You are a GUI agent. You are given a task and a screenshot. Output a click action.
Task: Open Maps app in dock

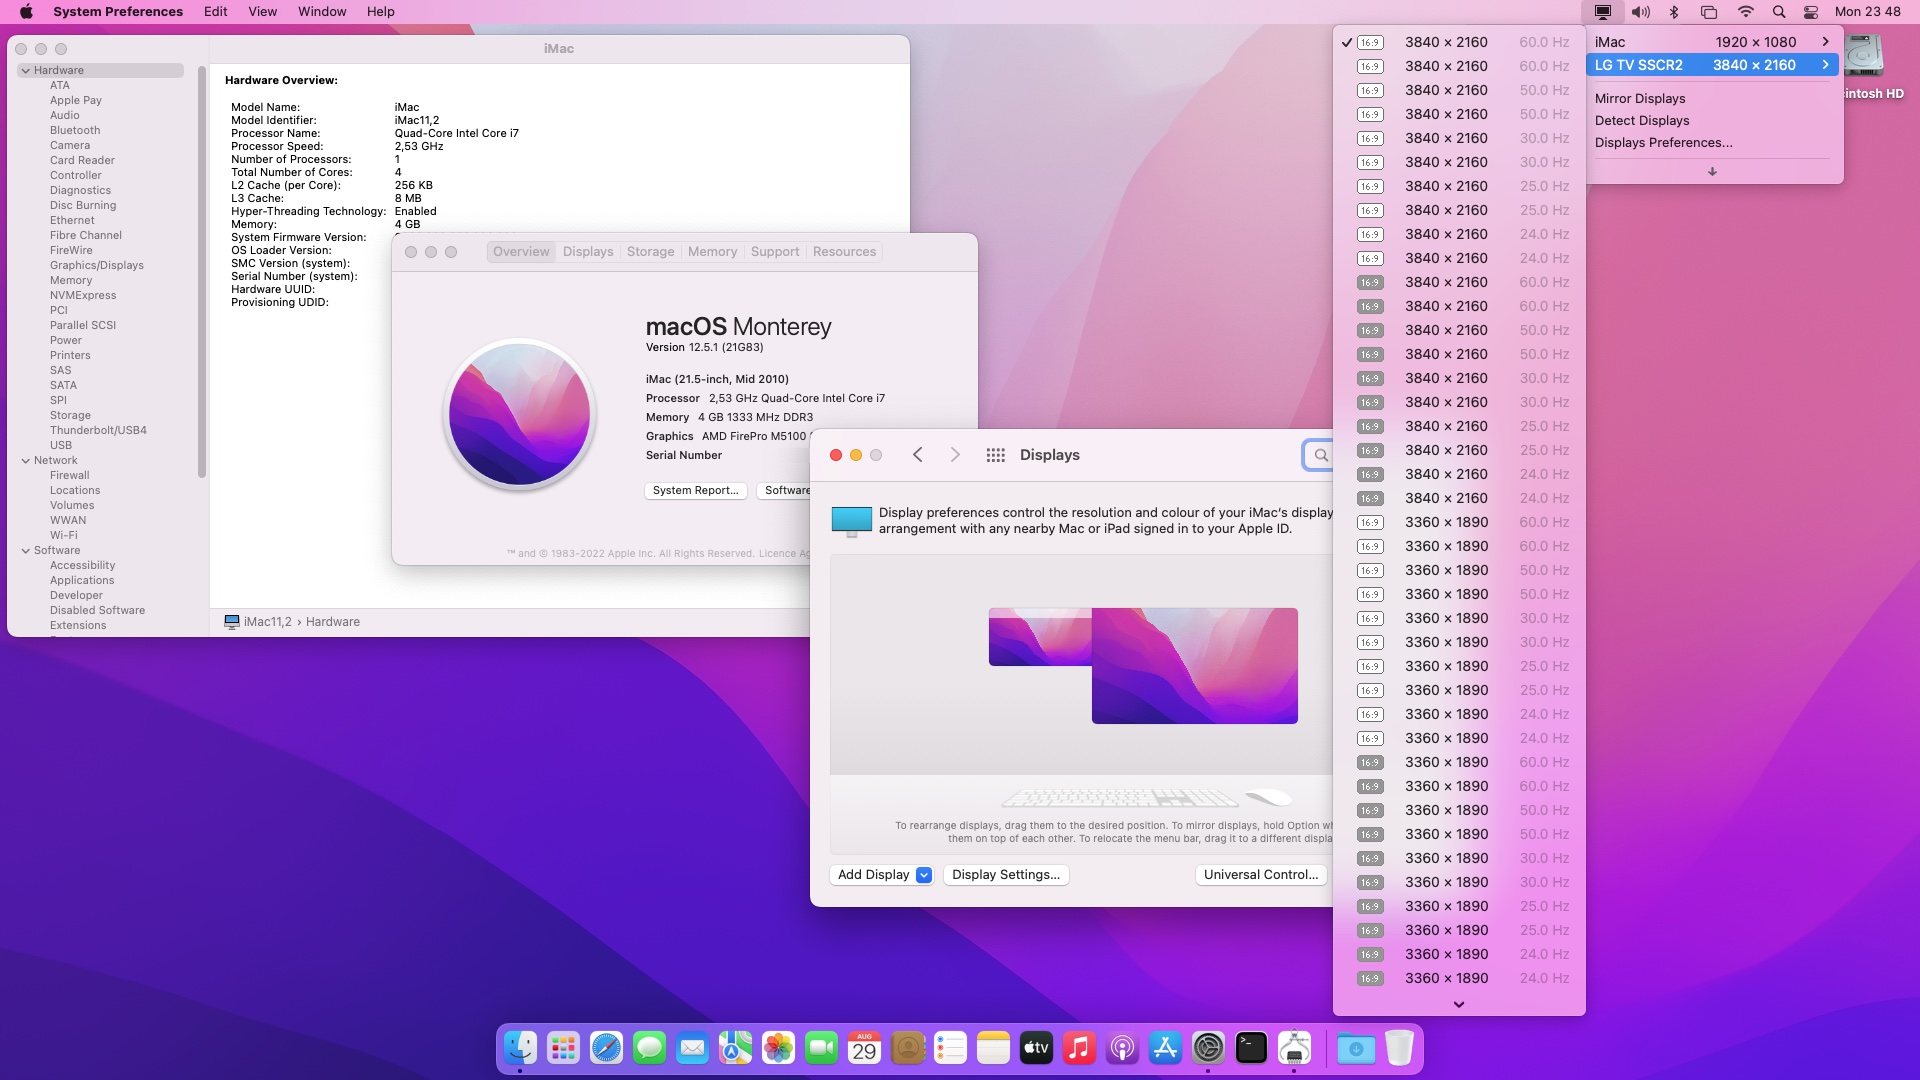tap(736, 1048)
